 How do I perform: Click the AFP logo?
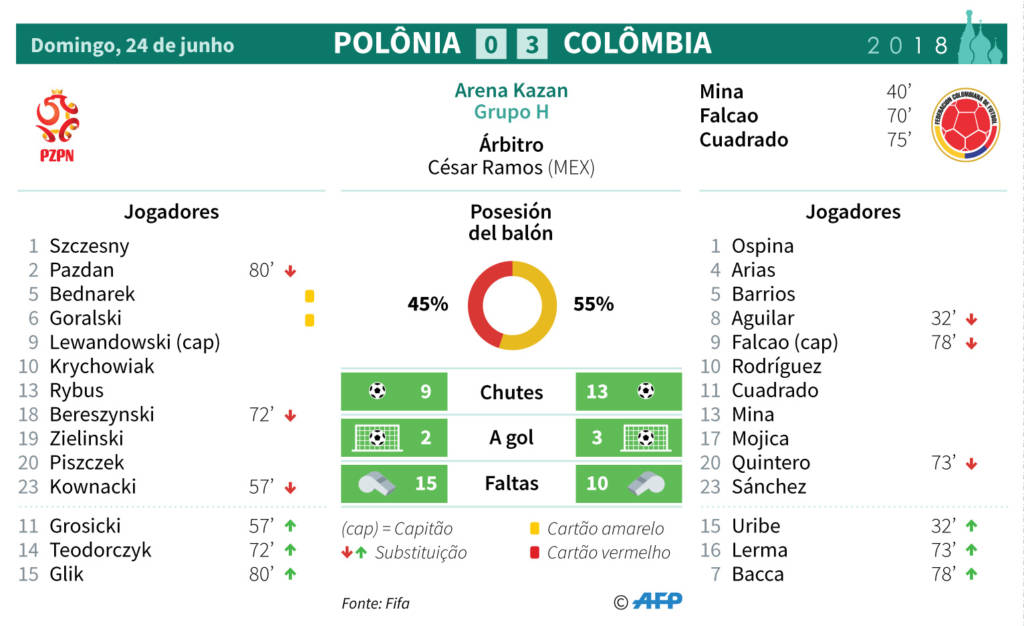658,601
